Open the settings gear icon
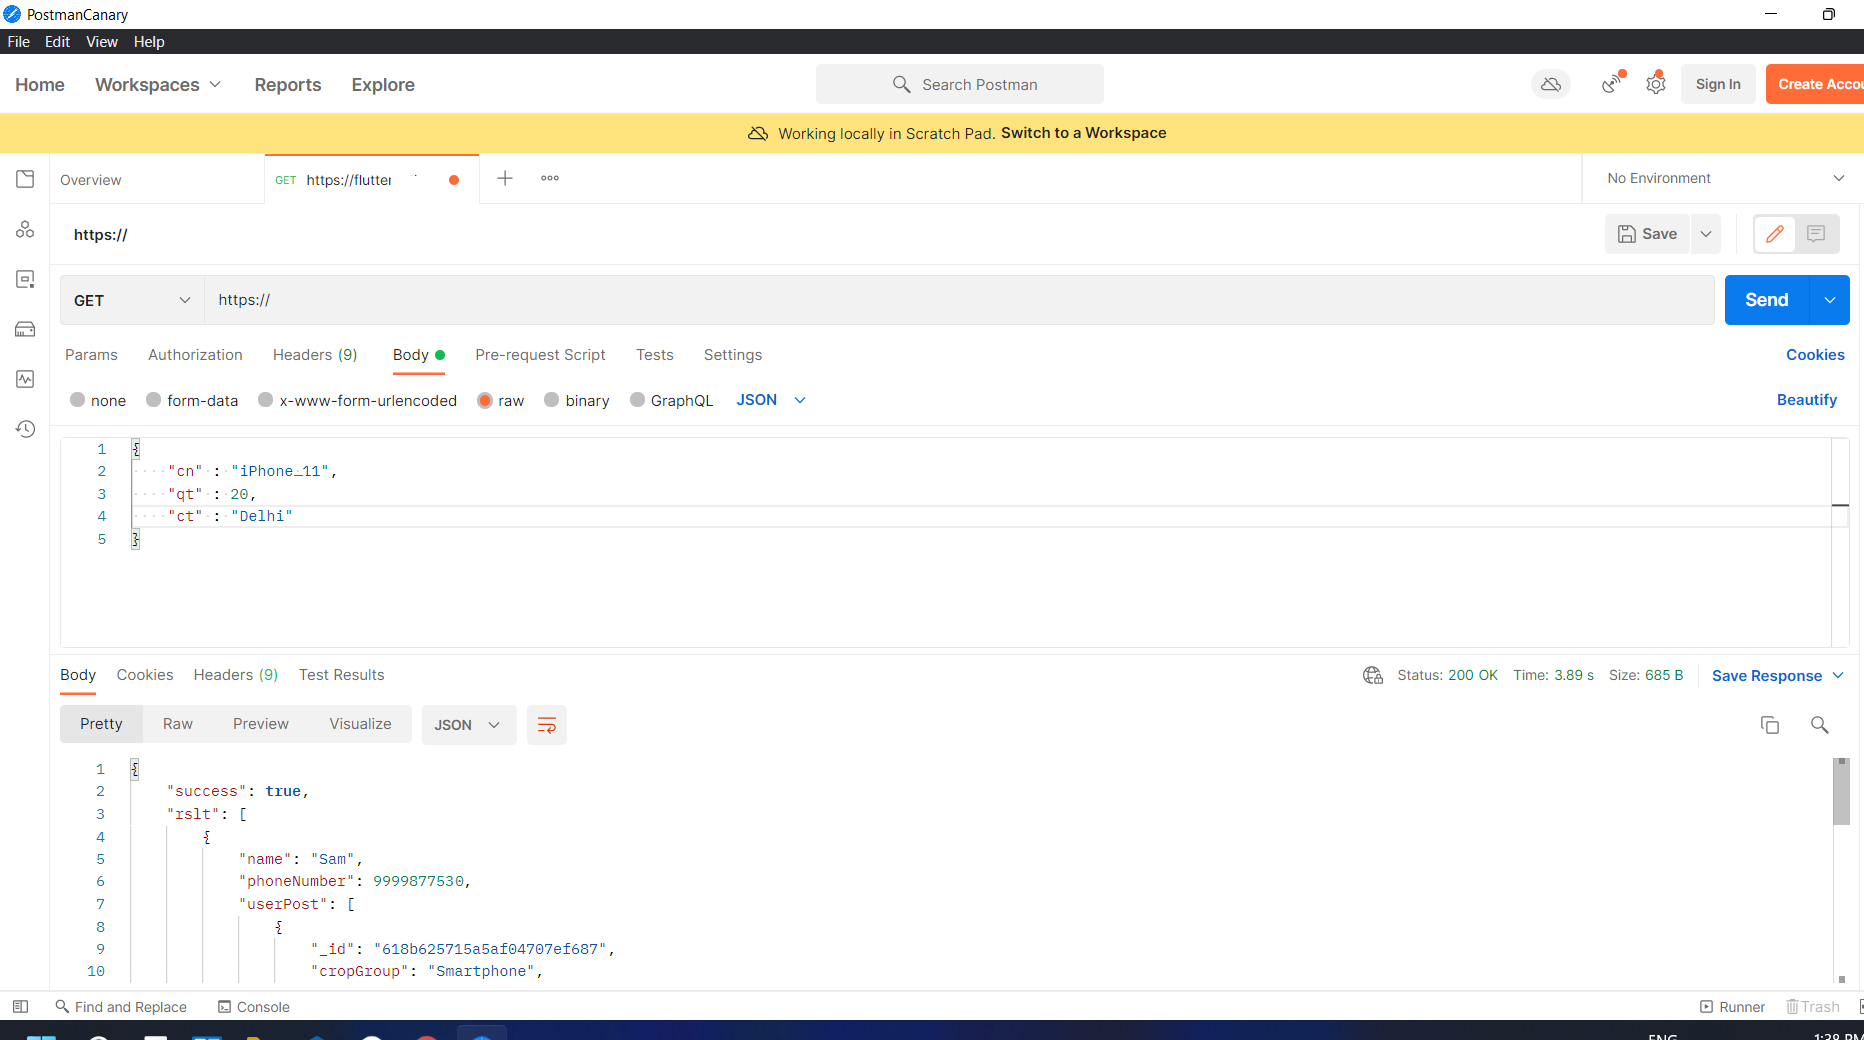The width and height of the screenshot is (1864, 1040). 1656,84
